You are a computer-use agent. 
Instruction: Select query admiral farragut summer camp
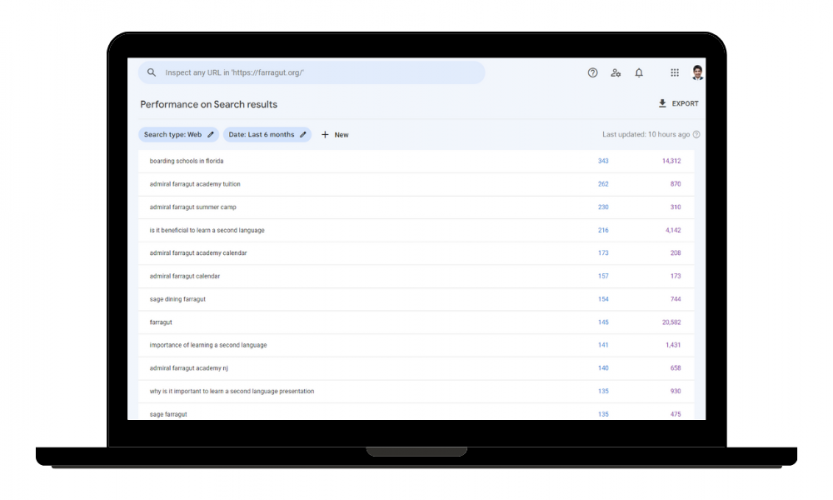click(193, 207)
